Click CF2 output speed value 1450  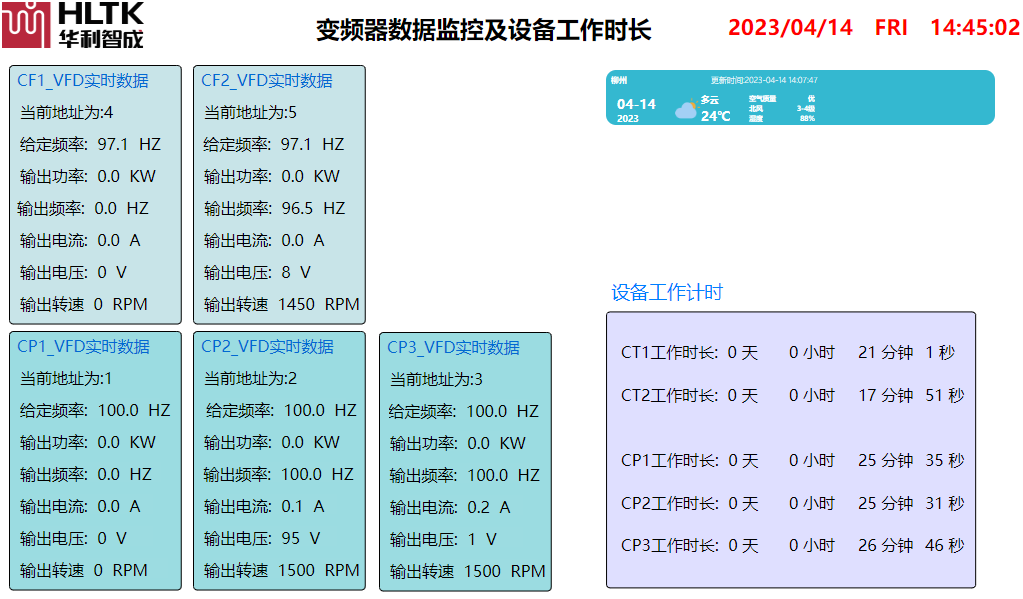pyautogui.click(x=296, y=305)
